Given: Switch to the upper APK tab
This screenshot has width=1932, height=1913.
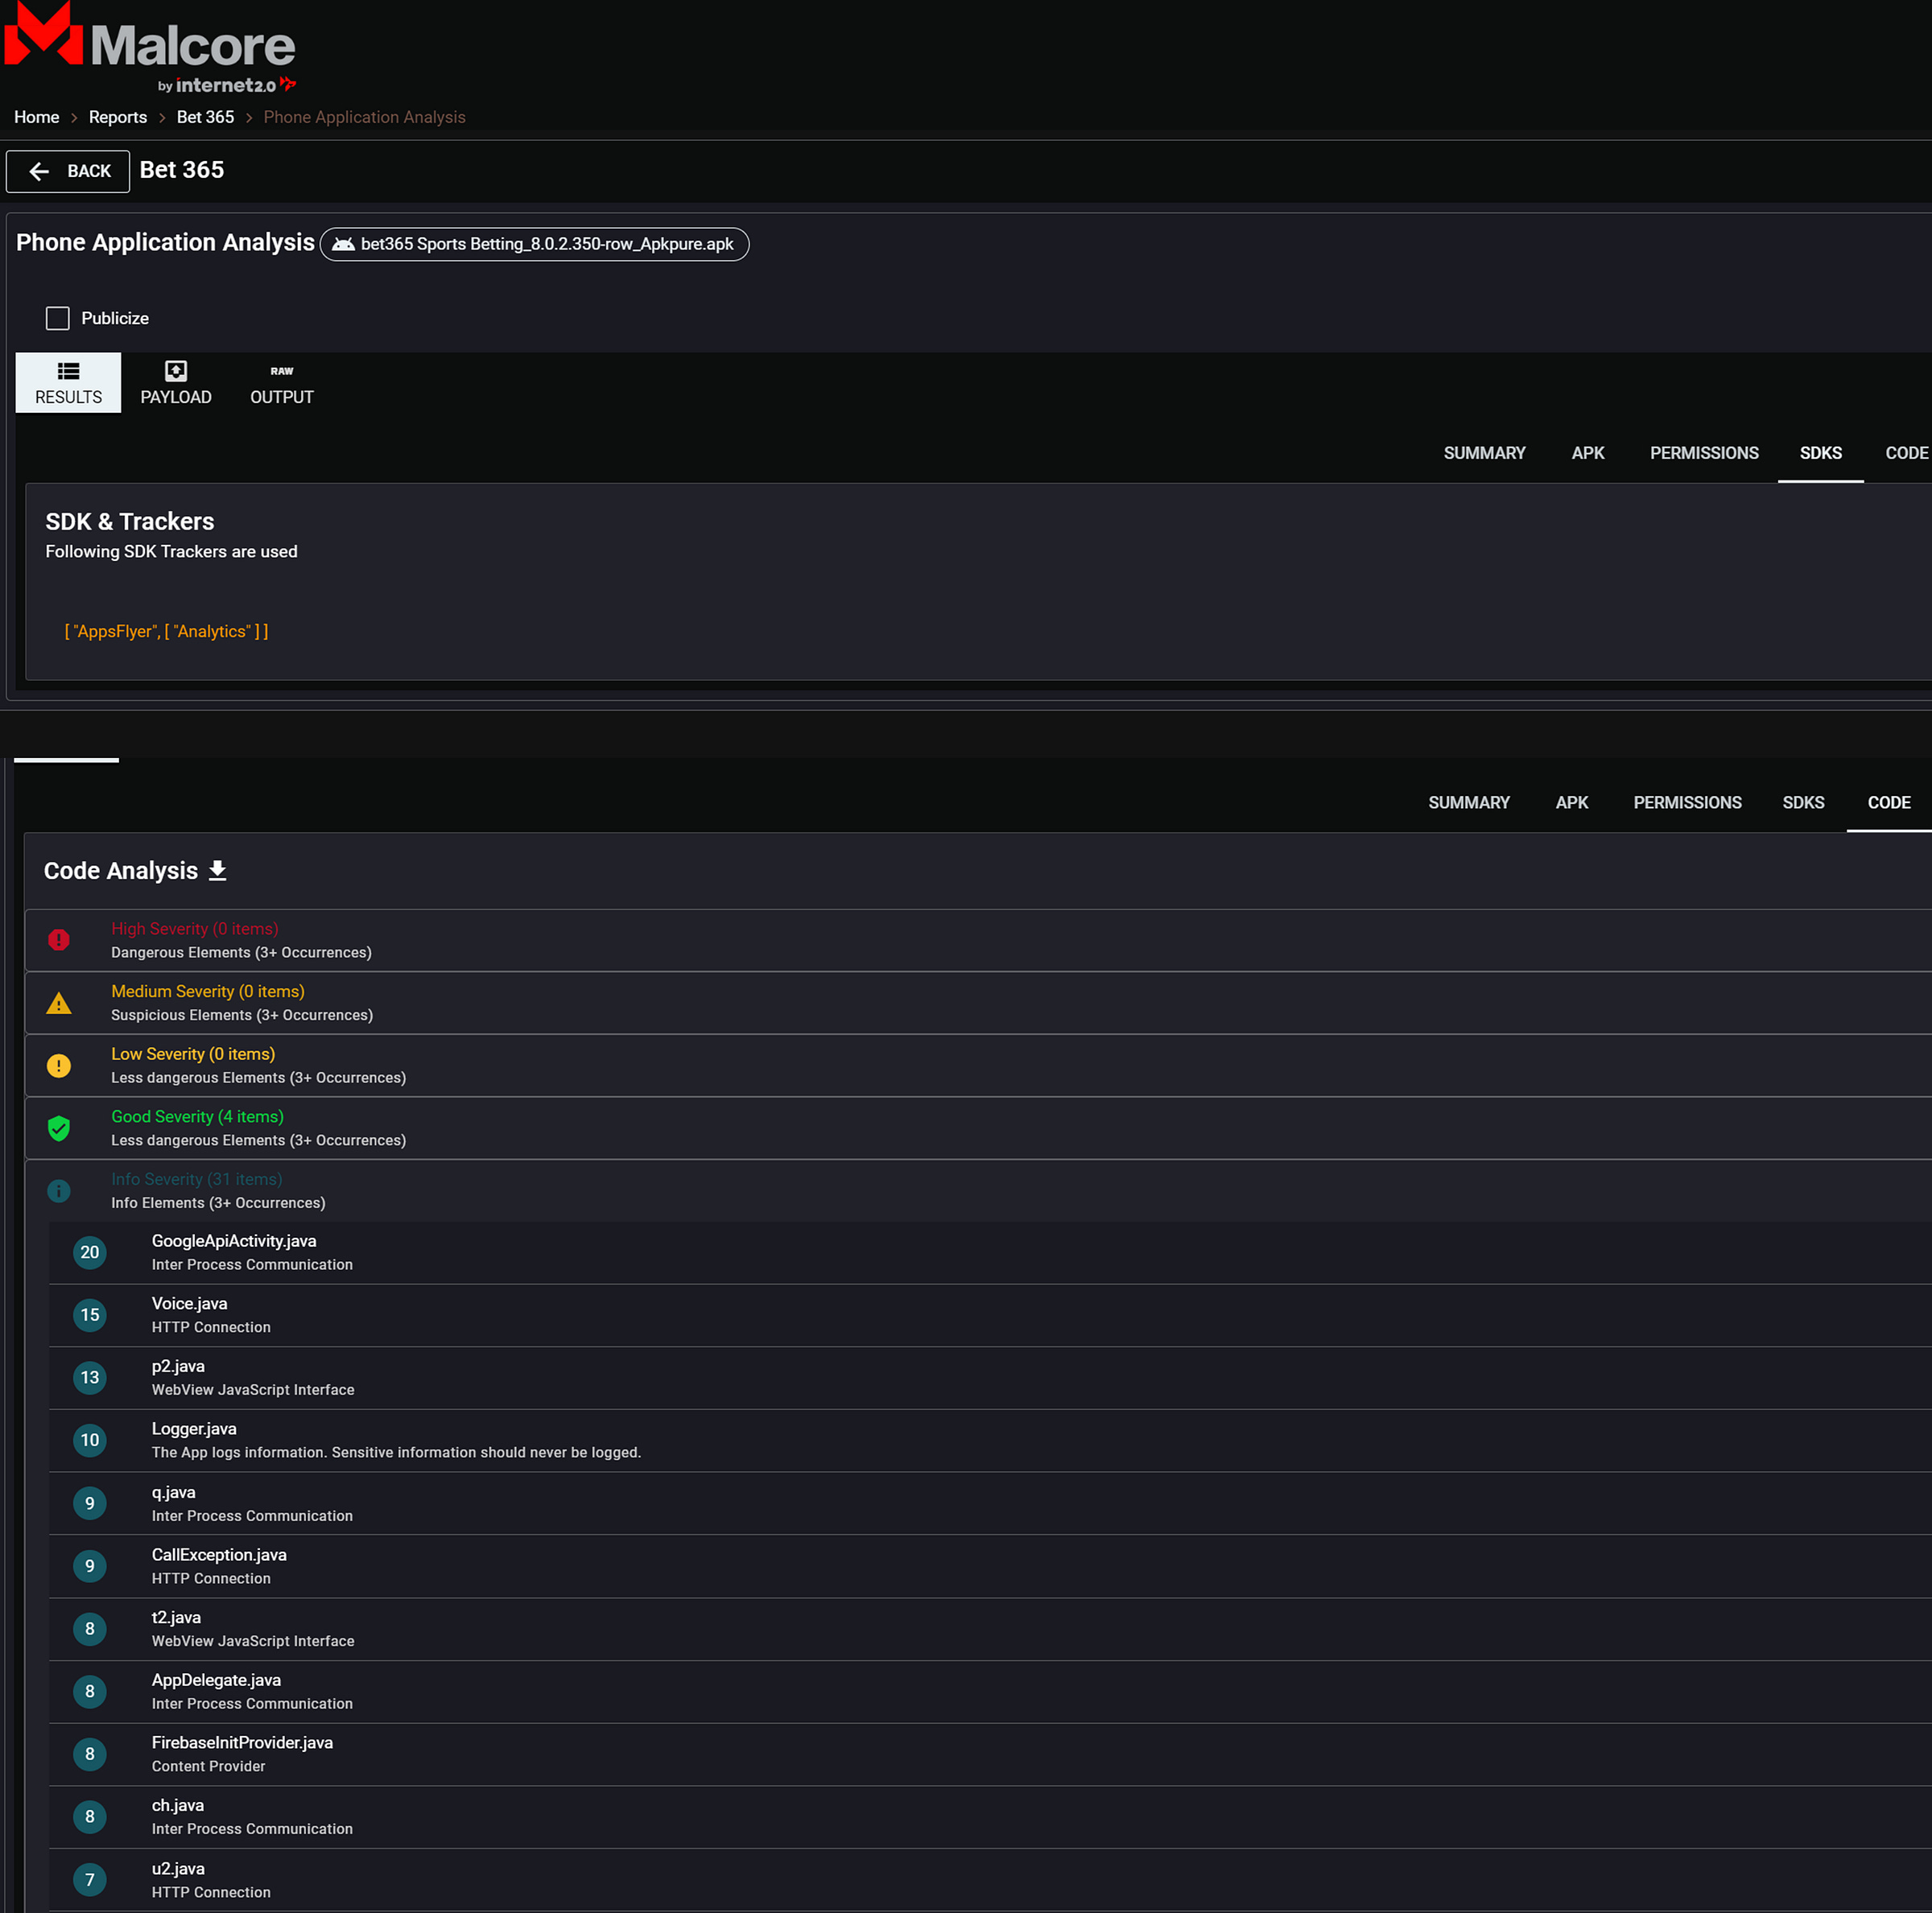Looking at the screenshot, I should [1587, 453].
